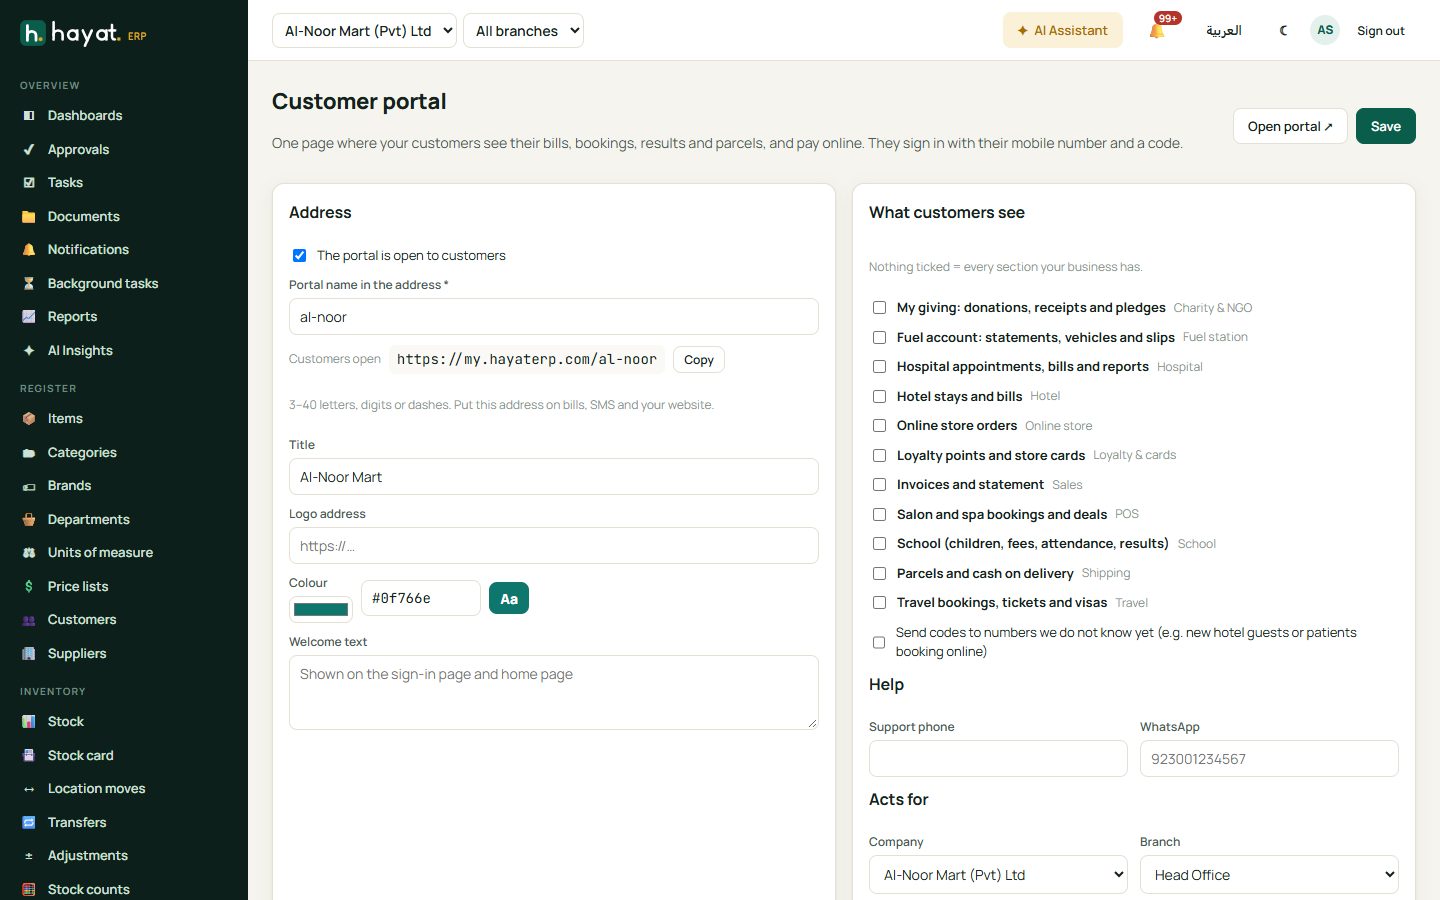The image size is (1440, 900).
Task: Expand the Acts for Company dropdown
Action: [998, 874]
